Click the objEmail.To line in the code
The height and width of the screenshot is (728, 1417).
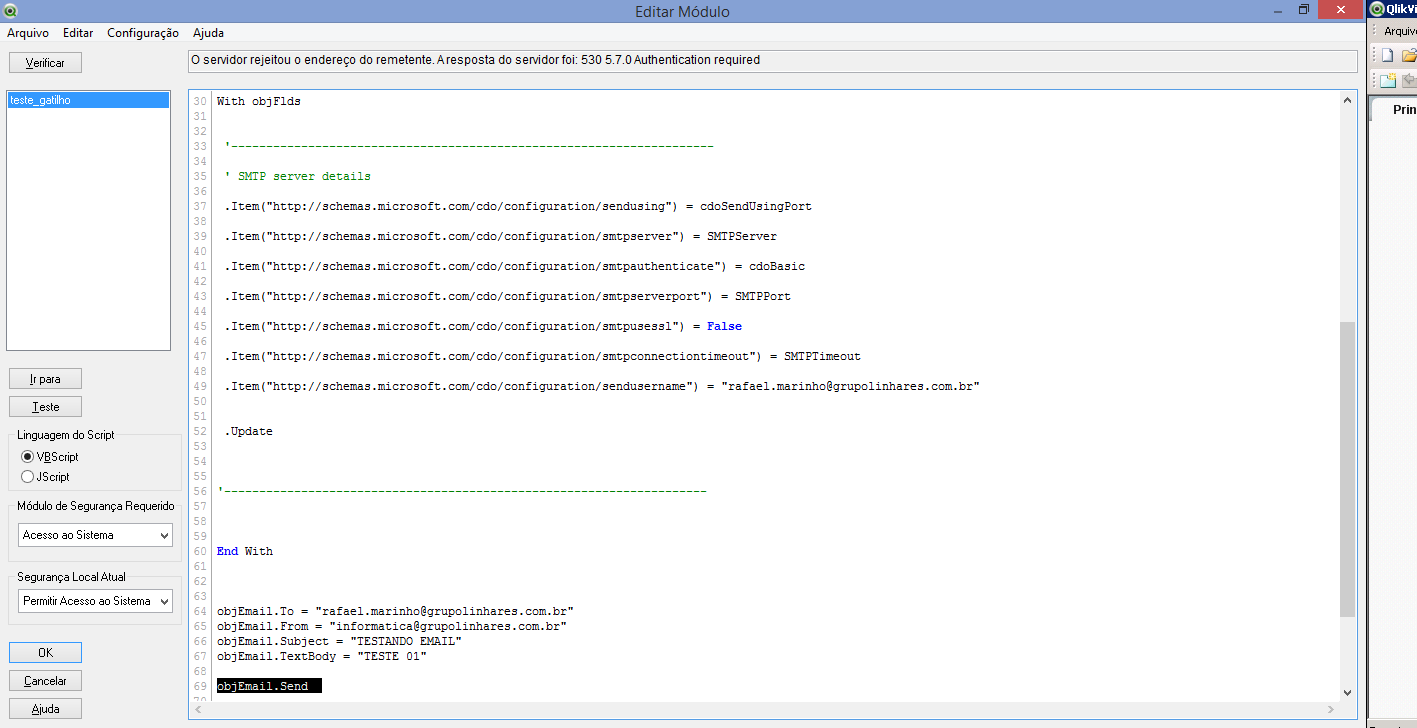(395, 611)
